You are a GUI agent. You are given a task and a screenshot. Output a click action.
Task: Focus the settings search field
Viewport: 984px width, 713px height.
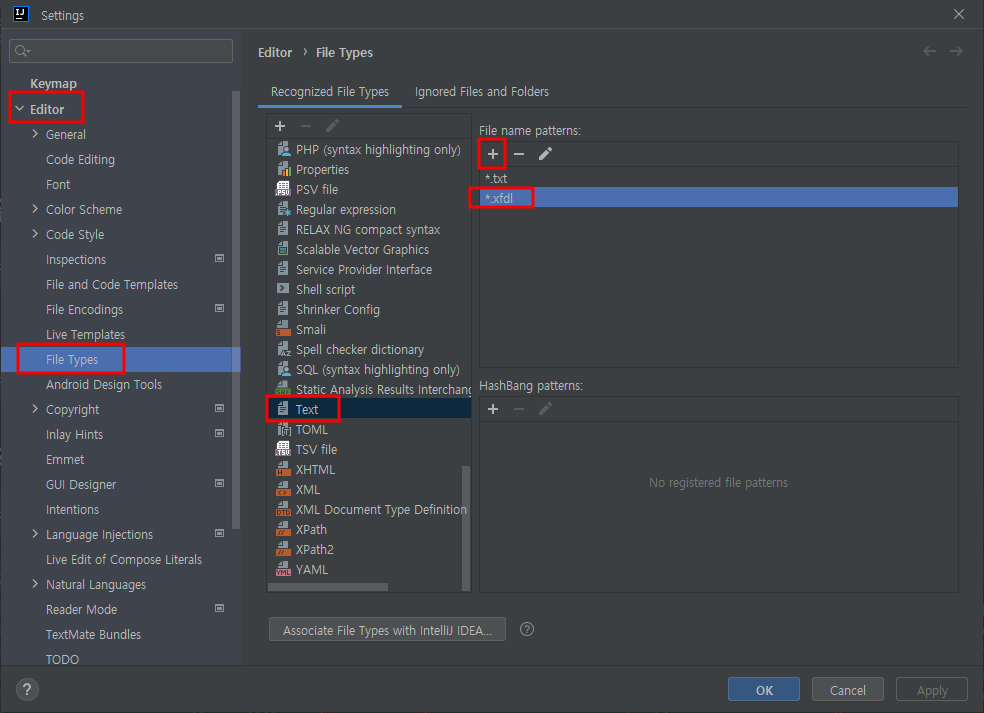(x=121, y=51)
